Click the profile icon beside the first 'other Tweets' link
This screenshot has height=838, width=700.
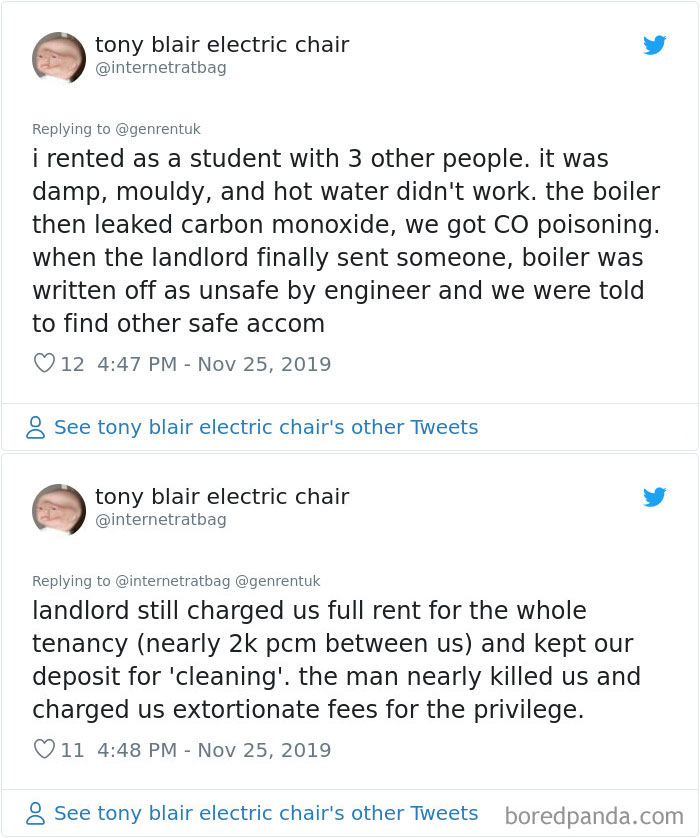(36, 427)
